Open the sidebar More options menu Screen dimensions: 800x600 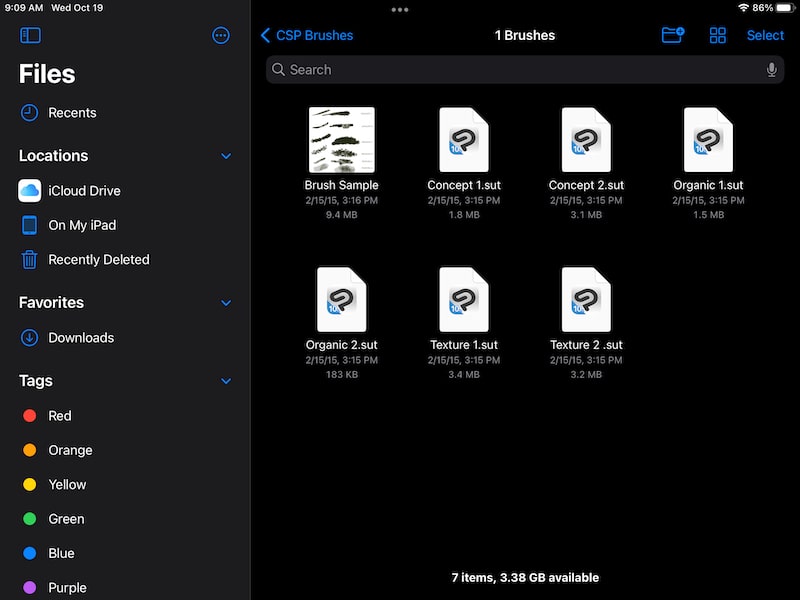point(220,35)
